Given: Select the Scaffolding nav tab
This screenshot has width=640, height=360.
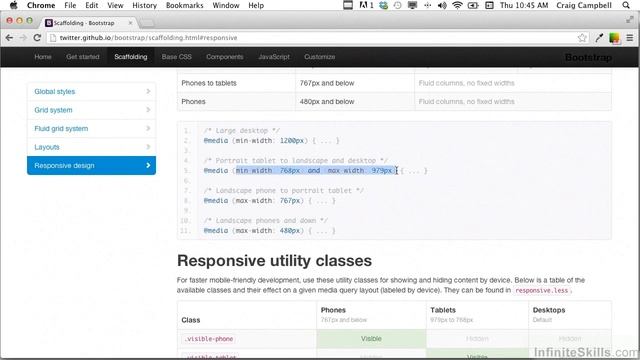Looking at the screenshot, I should pos(131,57).
